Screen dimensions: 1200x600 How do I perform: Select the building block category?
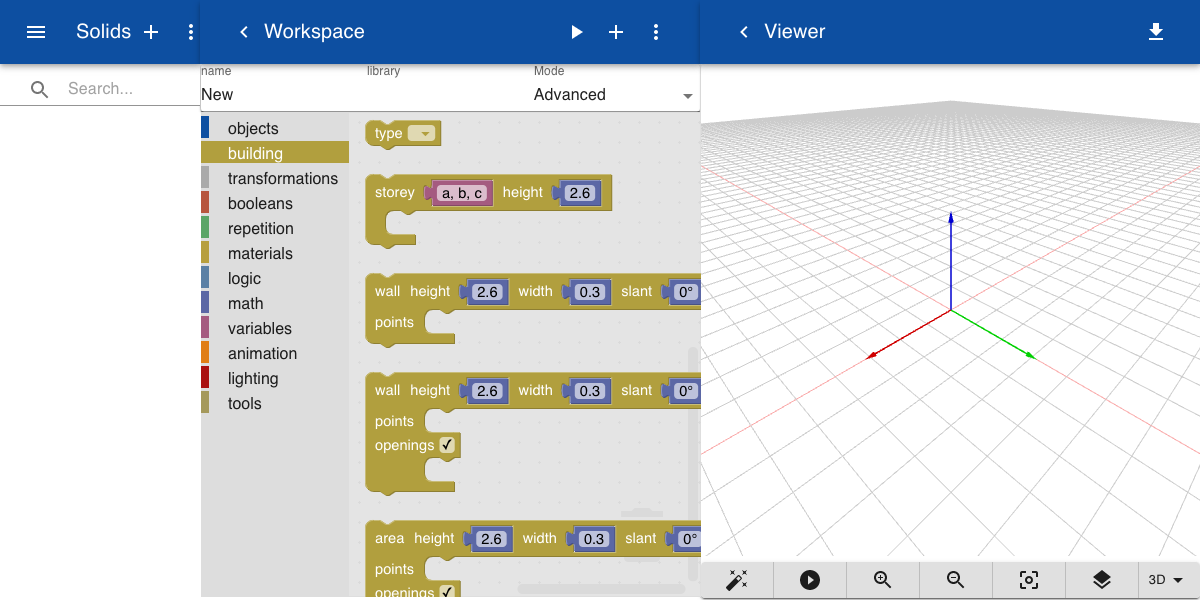pos(275,153)
